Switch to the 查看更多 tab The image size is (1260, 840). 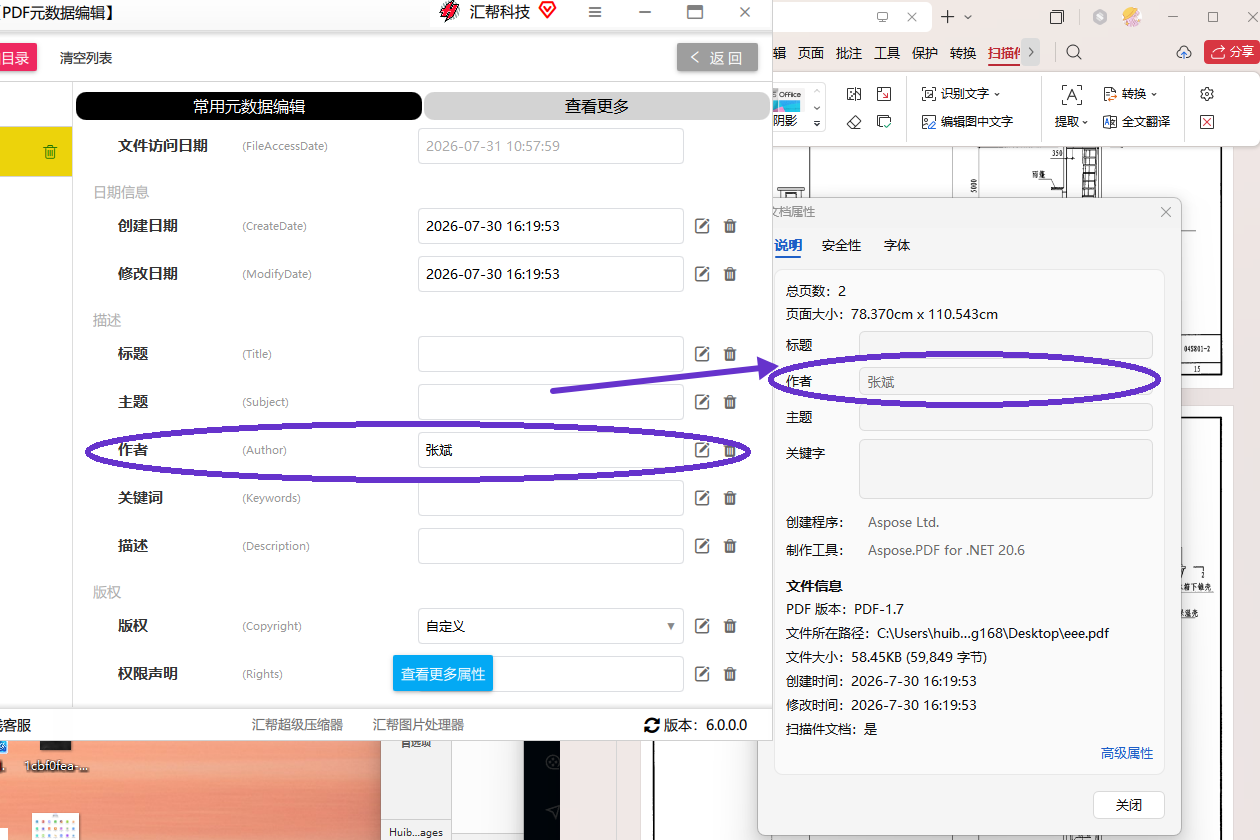click(x=597, y=106)
